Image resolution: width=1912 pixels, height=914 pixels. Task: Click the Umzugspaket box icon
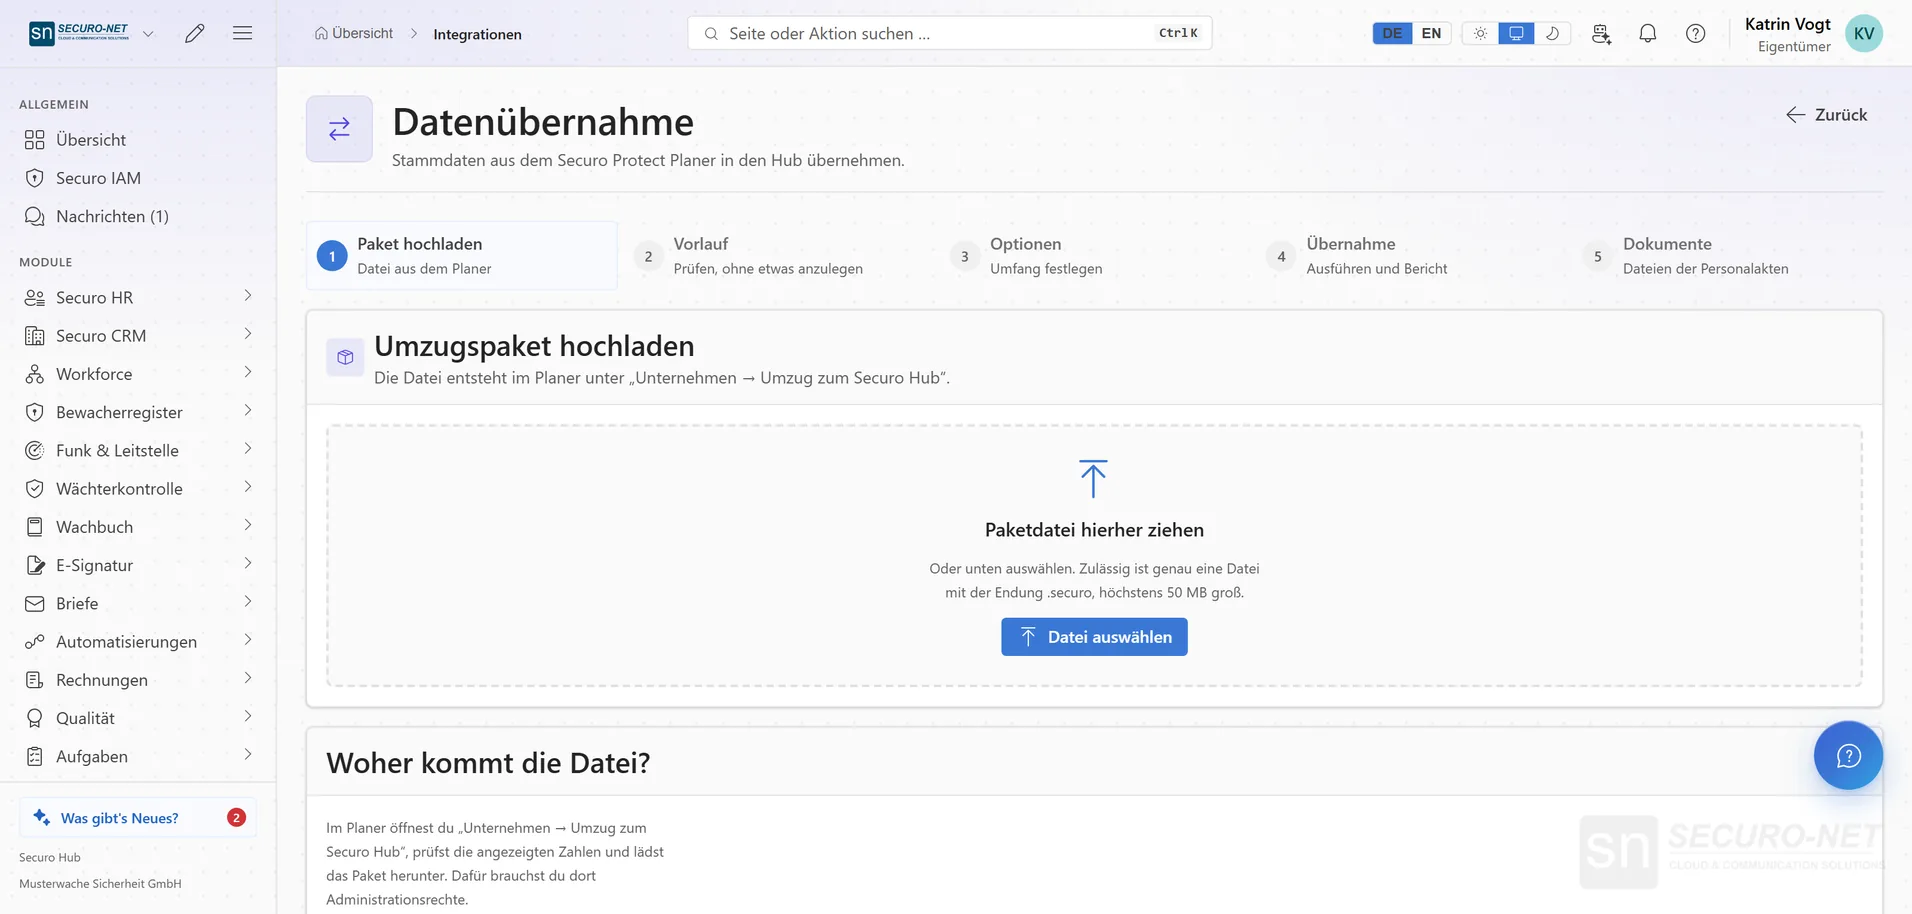point(345,357)
